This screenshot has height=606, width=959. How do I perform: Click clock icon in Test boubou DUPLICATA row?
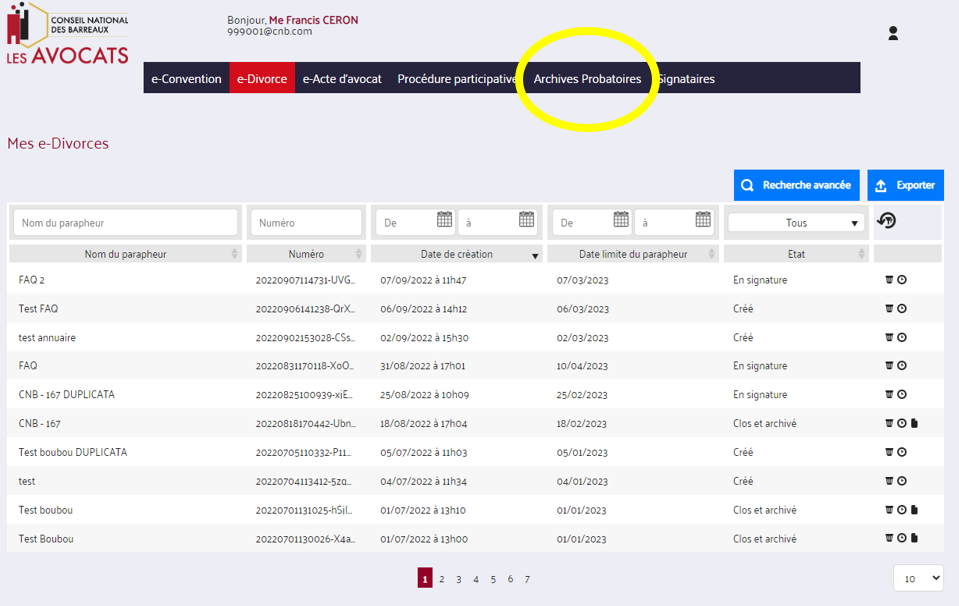coord(902,452)
